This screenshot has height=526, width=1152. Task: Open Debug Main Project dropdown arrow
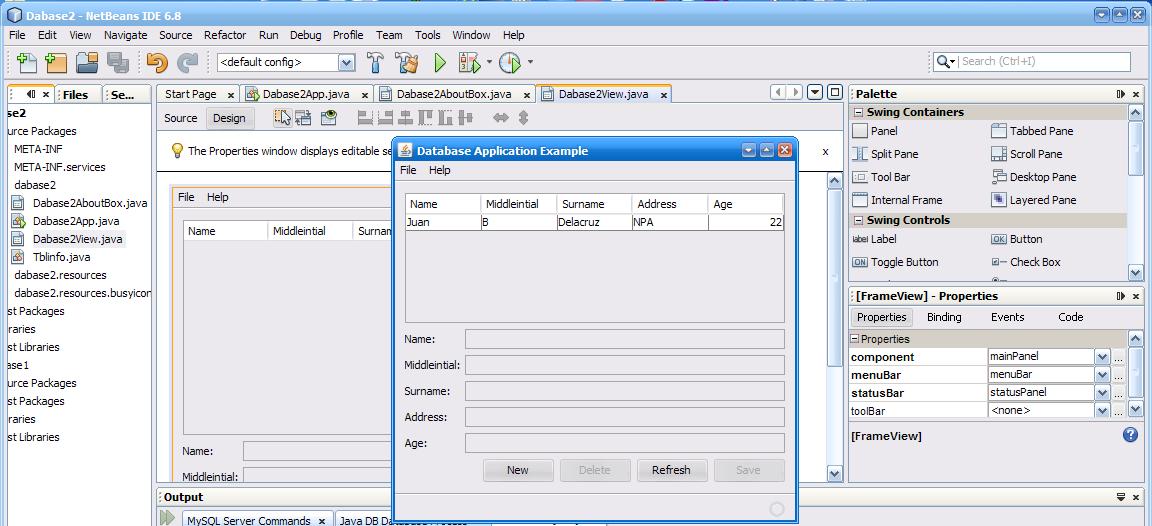coord(489,62)
